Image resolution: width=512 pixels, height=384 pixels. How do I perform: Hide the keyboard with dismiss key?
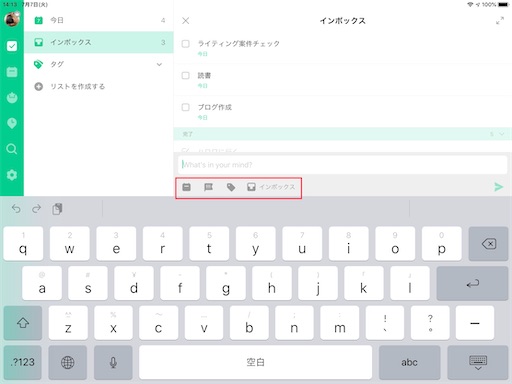(478, 362)
